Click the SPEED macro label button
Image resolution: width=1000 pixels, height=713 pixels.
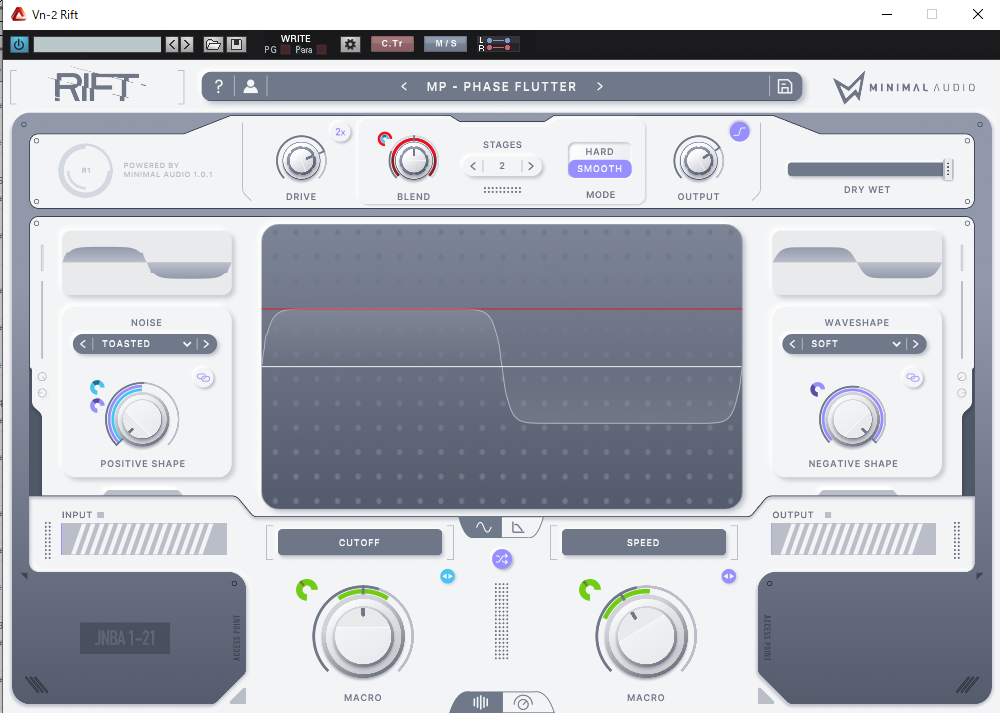coord(643,542)
